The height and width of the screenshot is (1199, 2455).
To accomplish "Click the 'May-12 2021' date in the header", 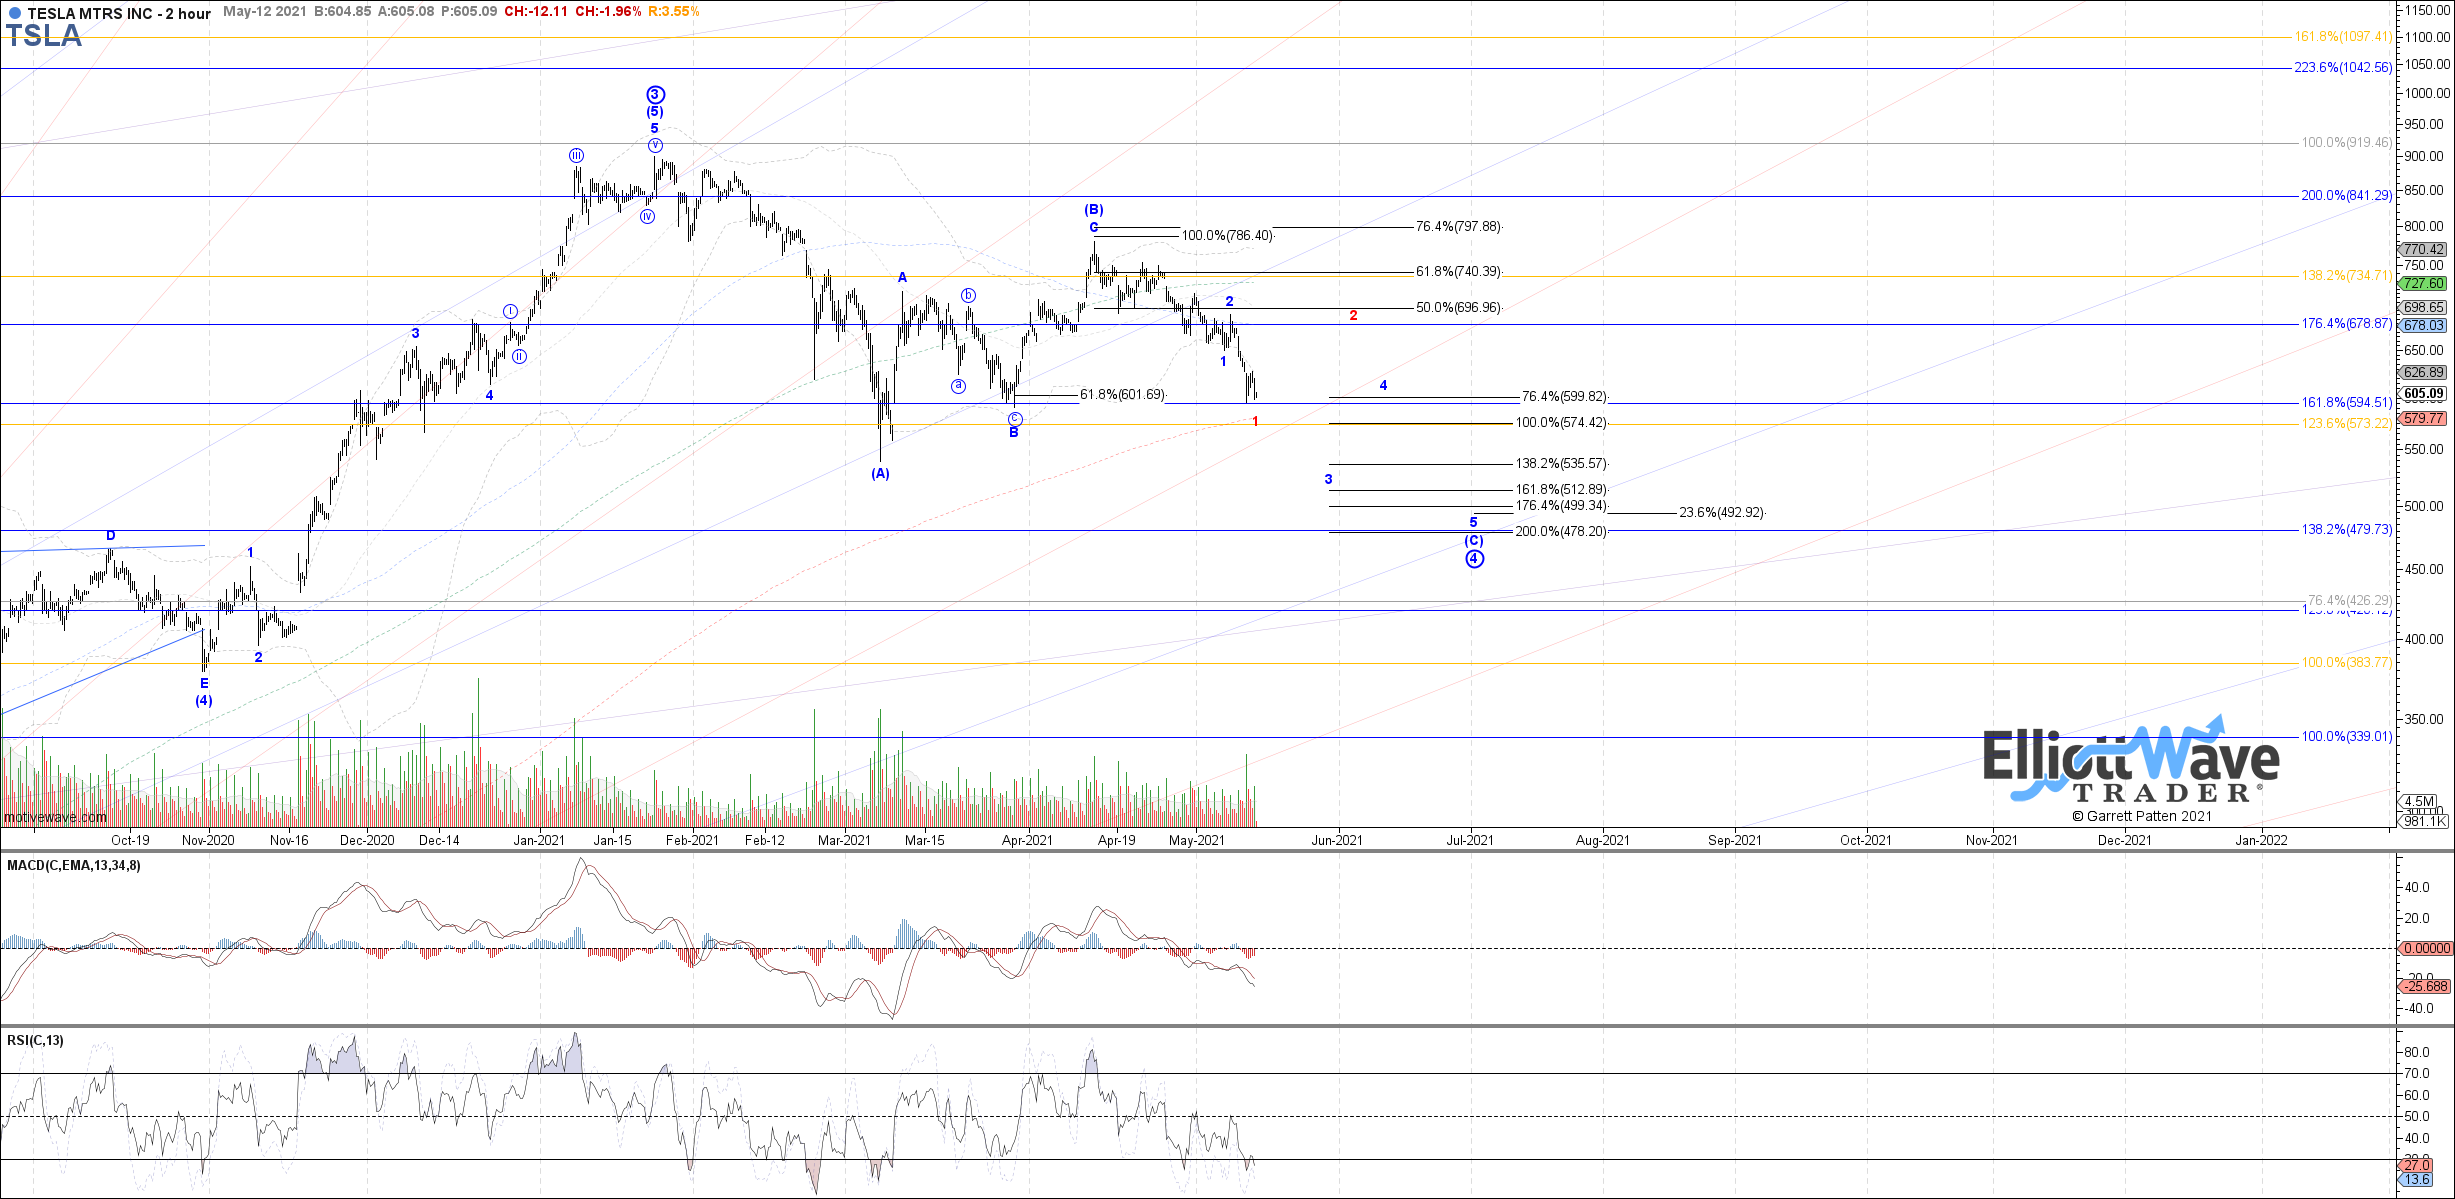I will point(264,11).
